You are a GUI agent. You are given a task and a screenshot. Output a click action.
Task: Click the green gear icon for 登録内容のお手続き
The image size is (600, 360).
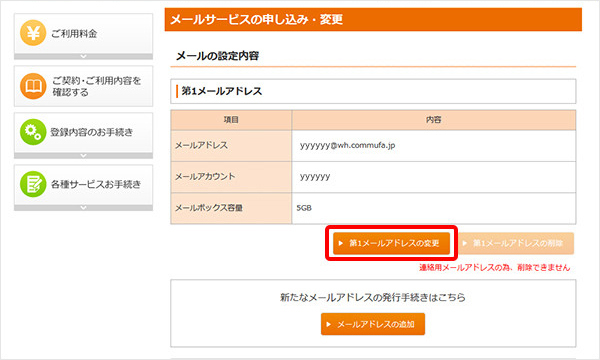tap(33, 132)
